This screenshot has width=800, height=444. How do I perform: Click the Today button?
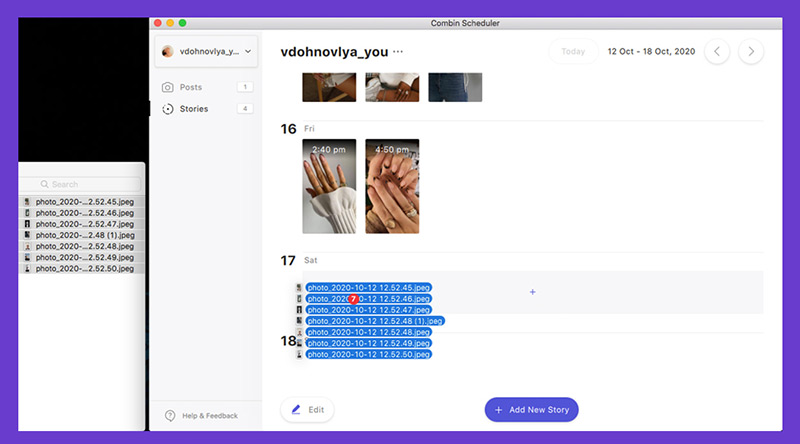tap(573, 52)
